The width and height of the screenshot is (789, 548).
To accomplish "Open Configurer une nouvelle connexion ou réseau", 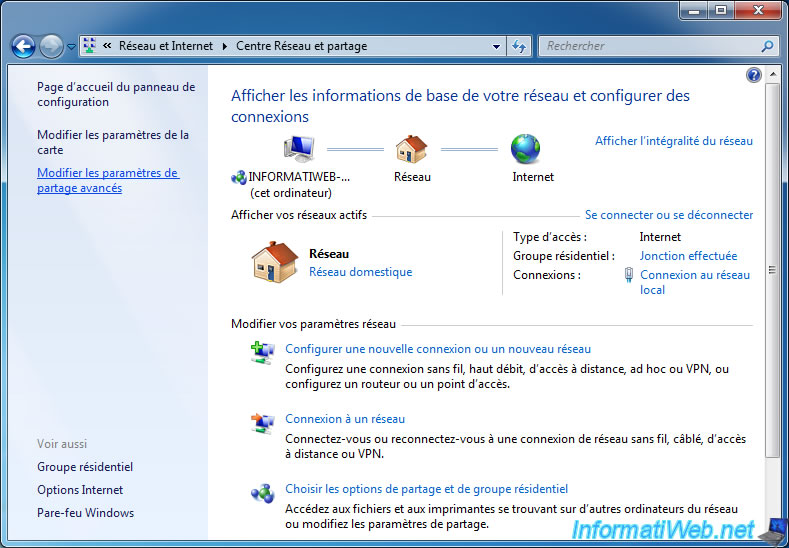I will point(438,349).
